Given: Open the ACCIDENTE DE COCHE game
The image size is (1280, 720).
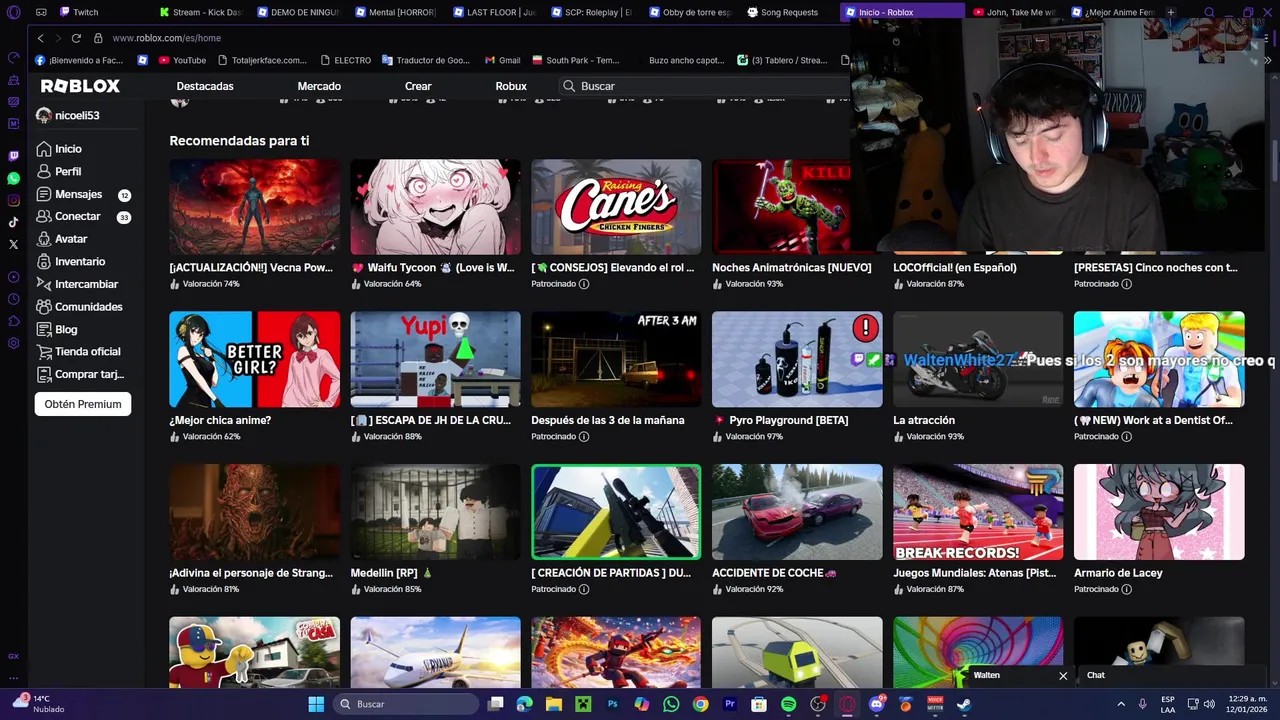Looking at the screenshot, I should (x=797, y=512).
